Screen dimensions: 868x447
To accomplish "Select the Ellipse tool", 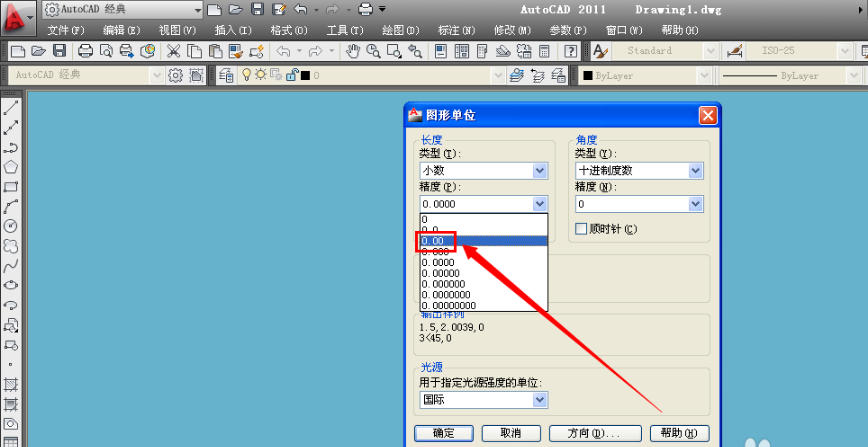I will (x=11, y=285).
